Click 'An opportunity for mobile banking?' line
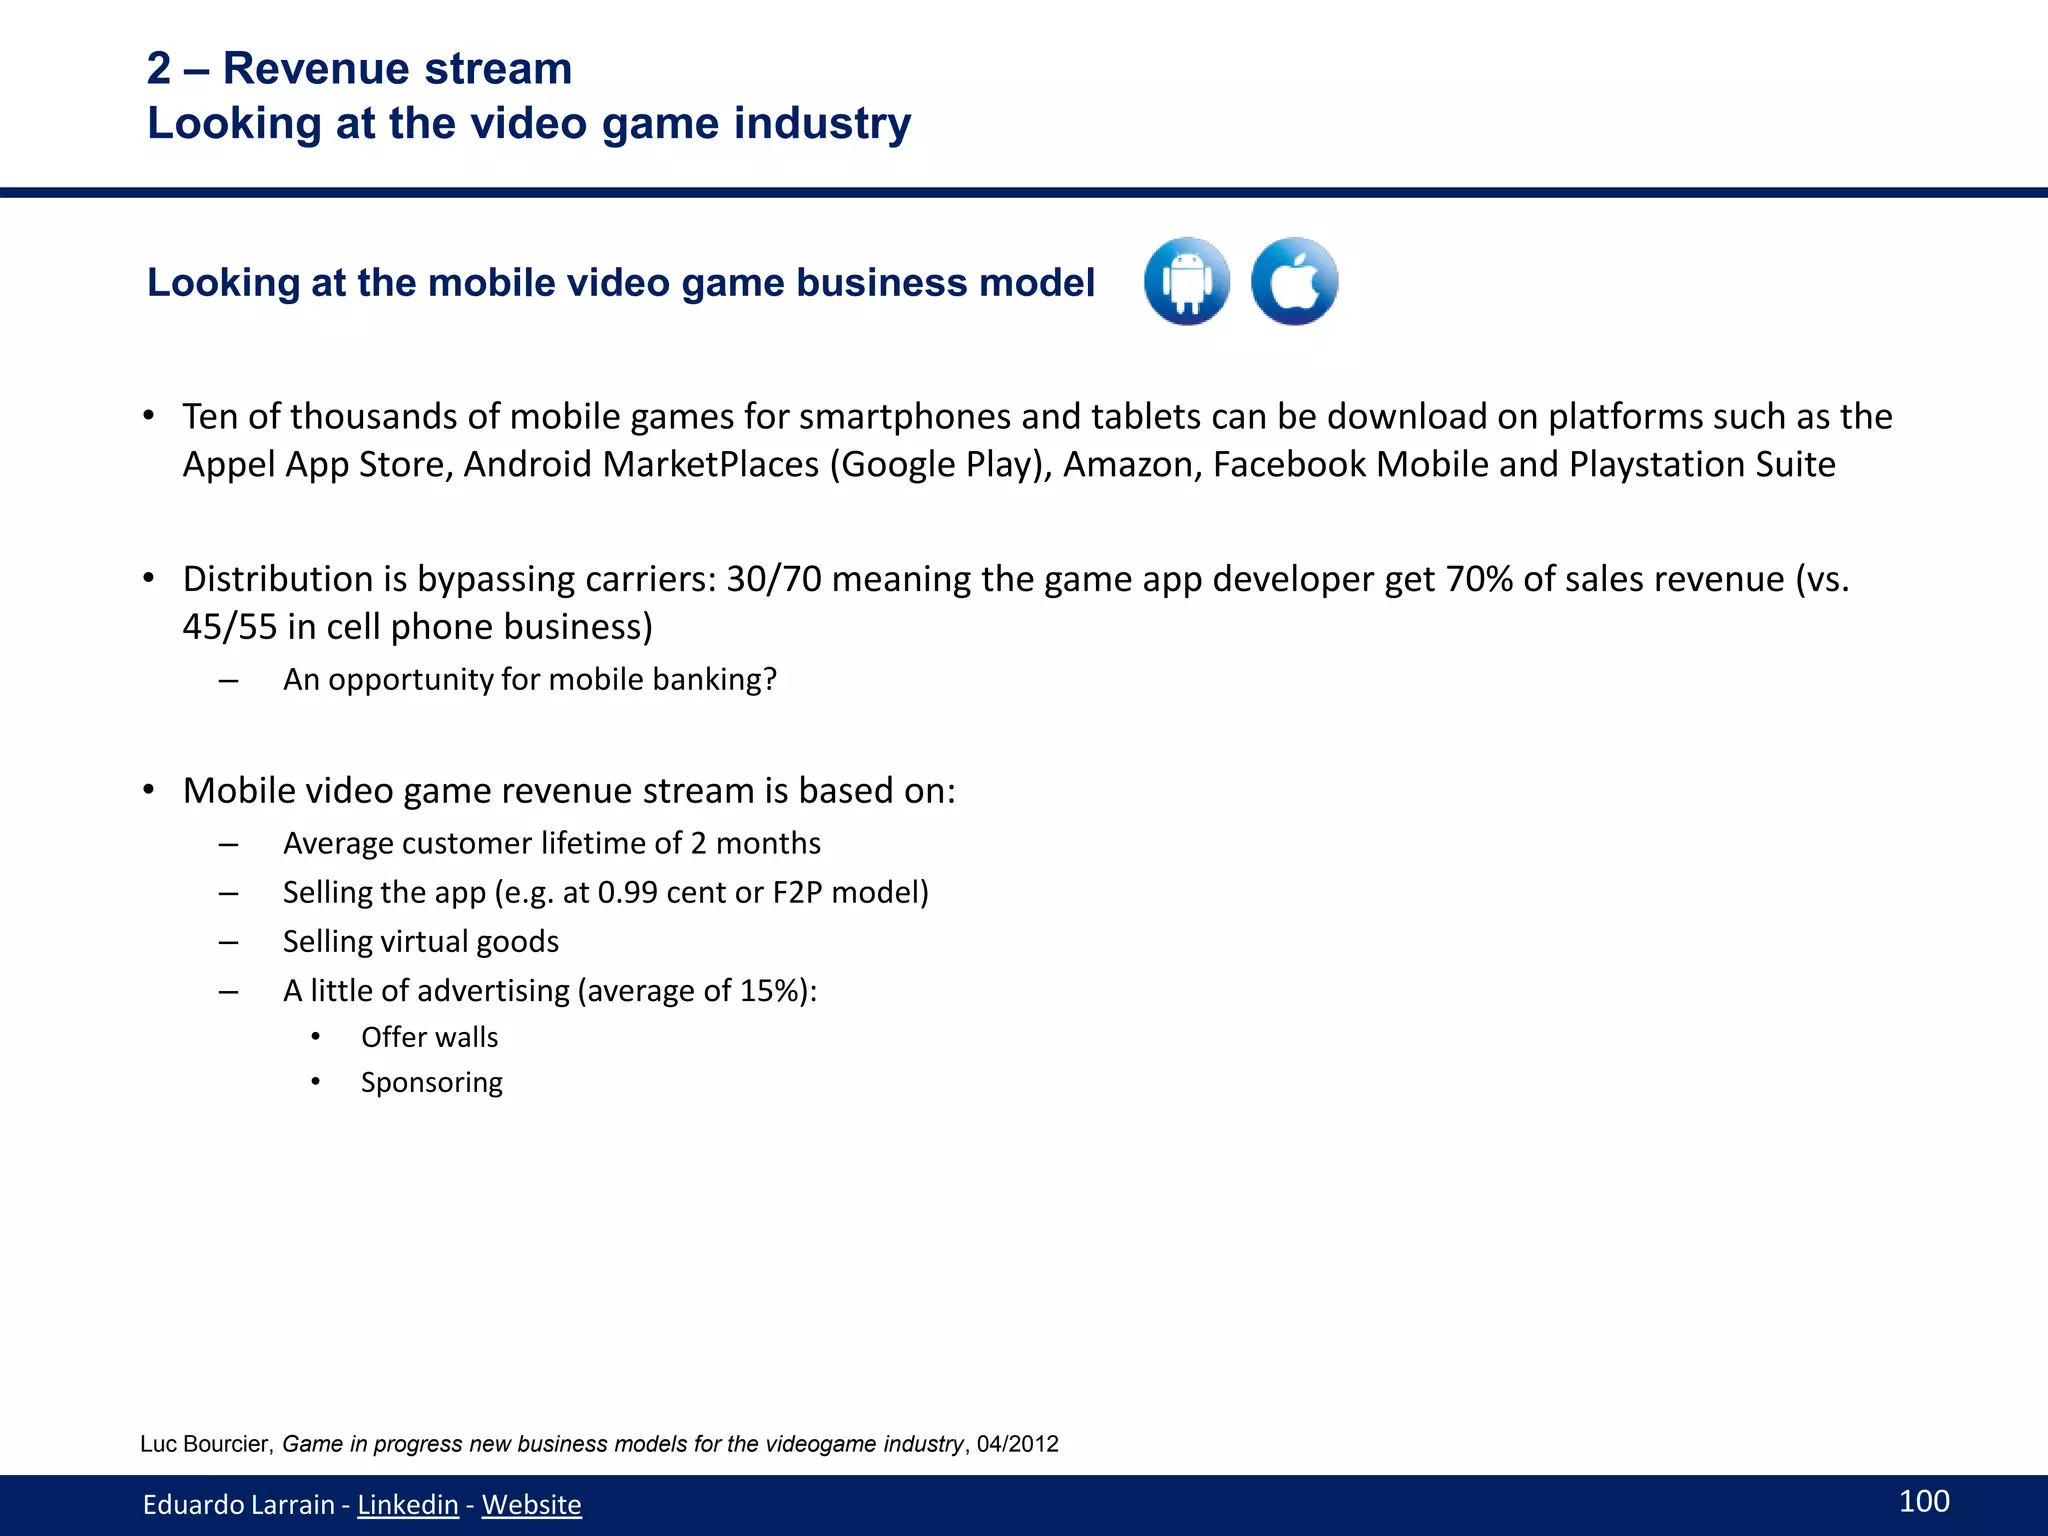 coord(530,679)
